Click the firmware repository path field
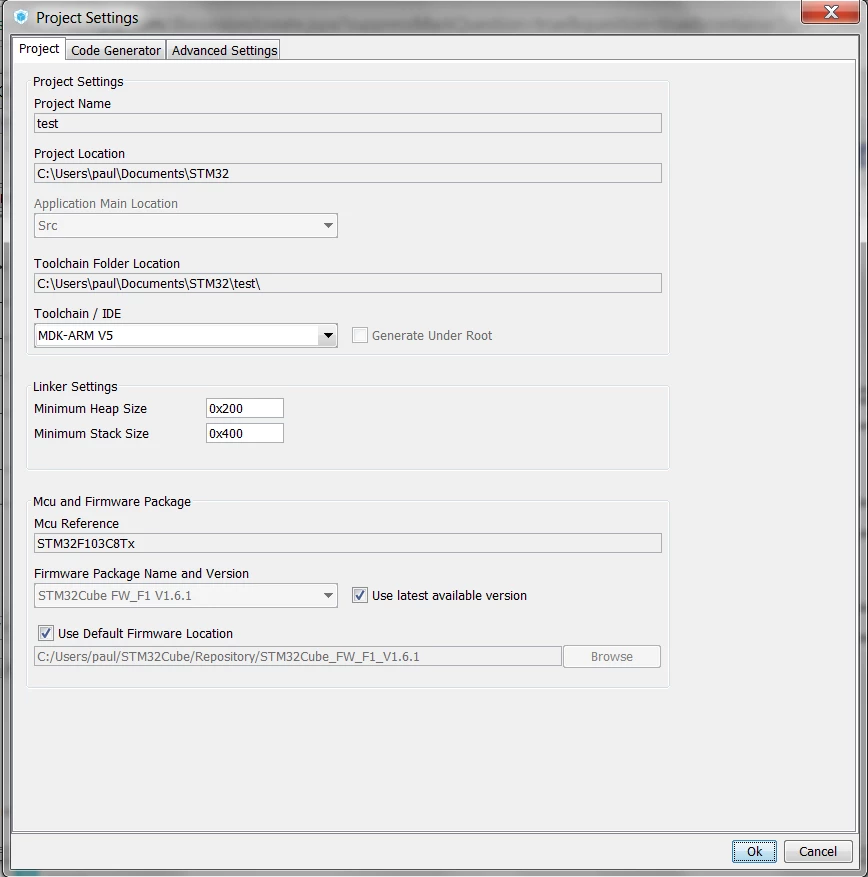 (298, 656)
